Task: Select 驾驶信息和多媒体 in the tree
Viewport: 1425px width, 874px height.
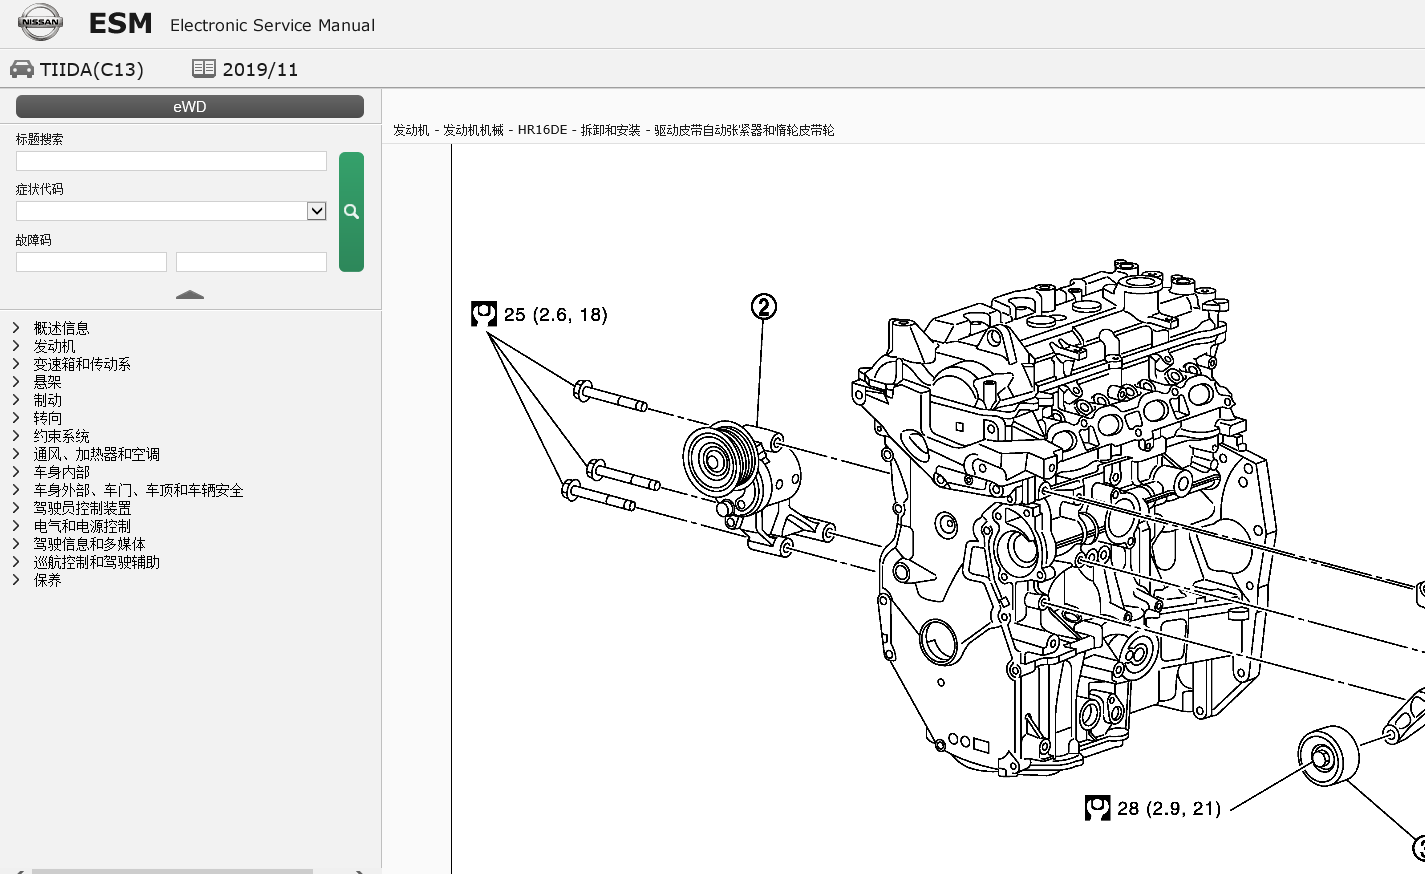Action: pos(89,544)
